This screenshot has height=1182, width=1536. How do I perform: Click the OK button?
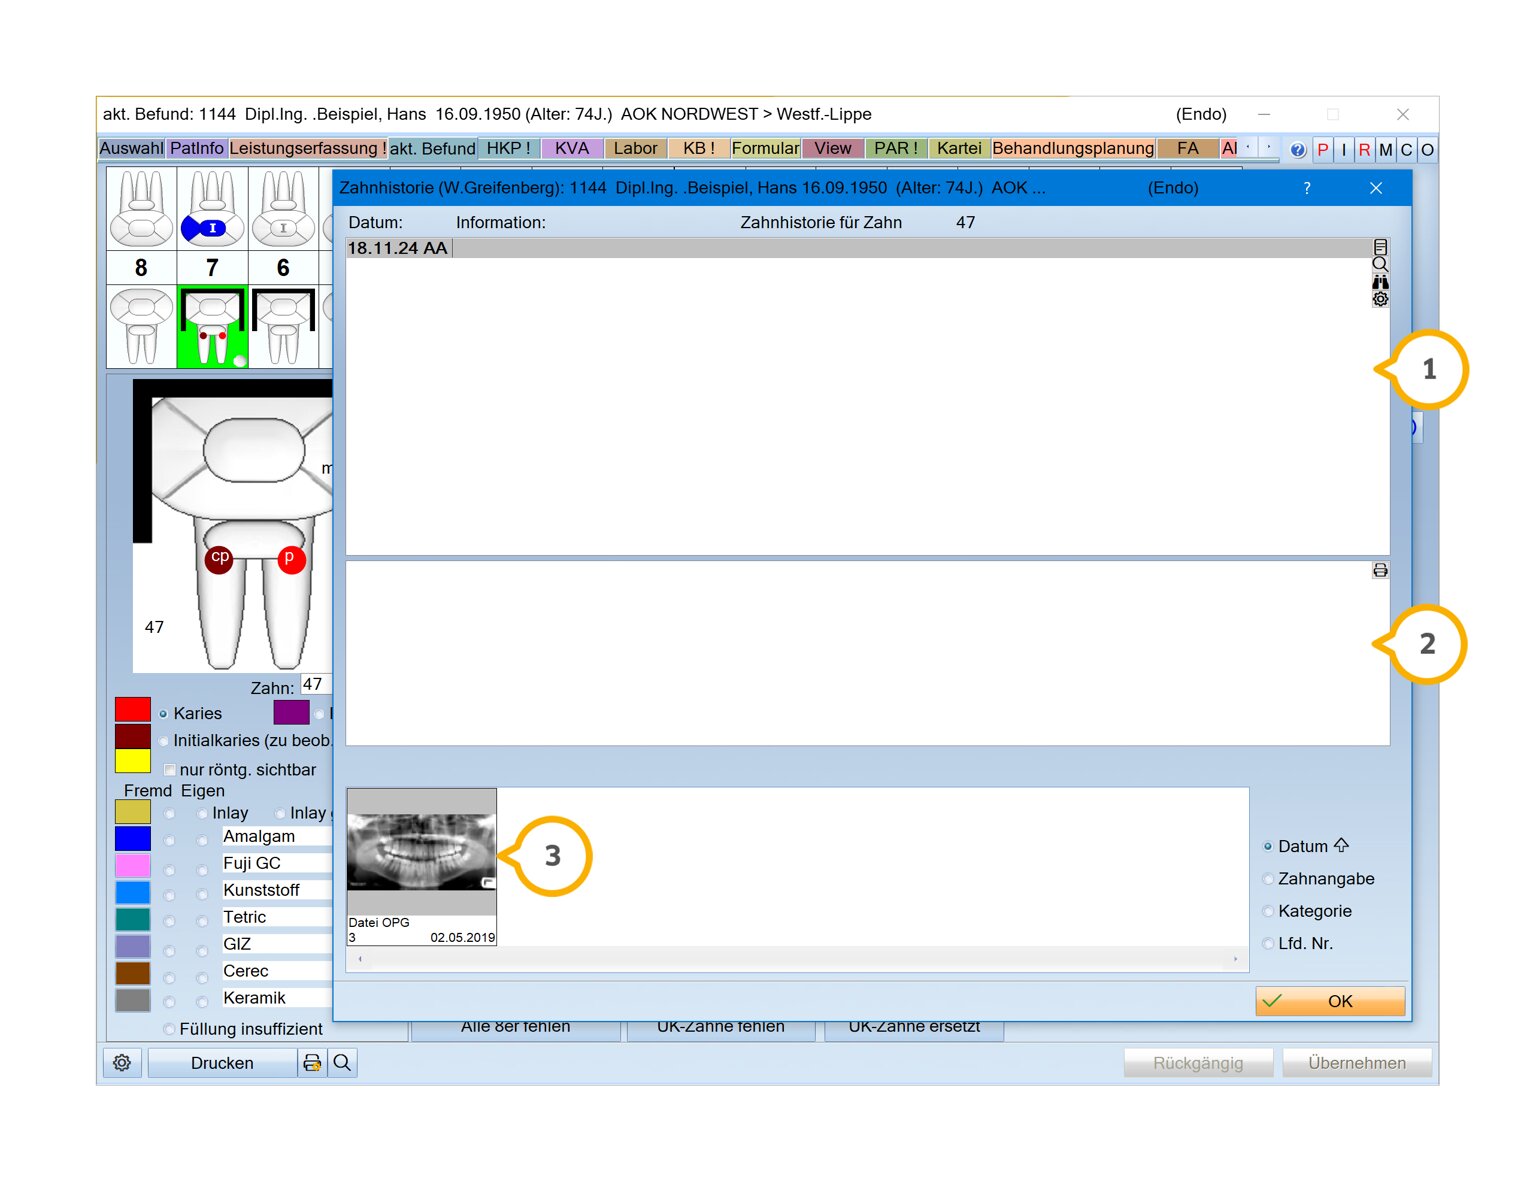1330,1001
